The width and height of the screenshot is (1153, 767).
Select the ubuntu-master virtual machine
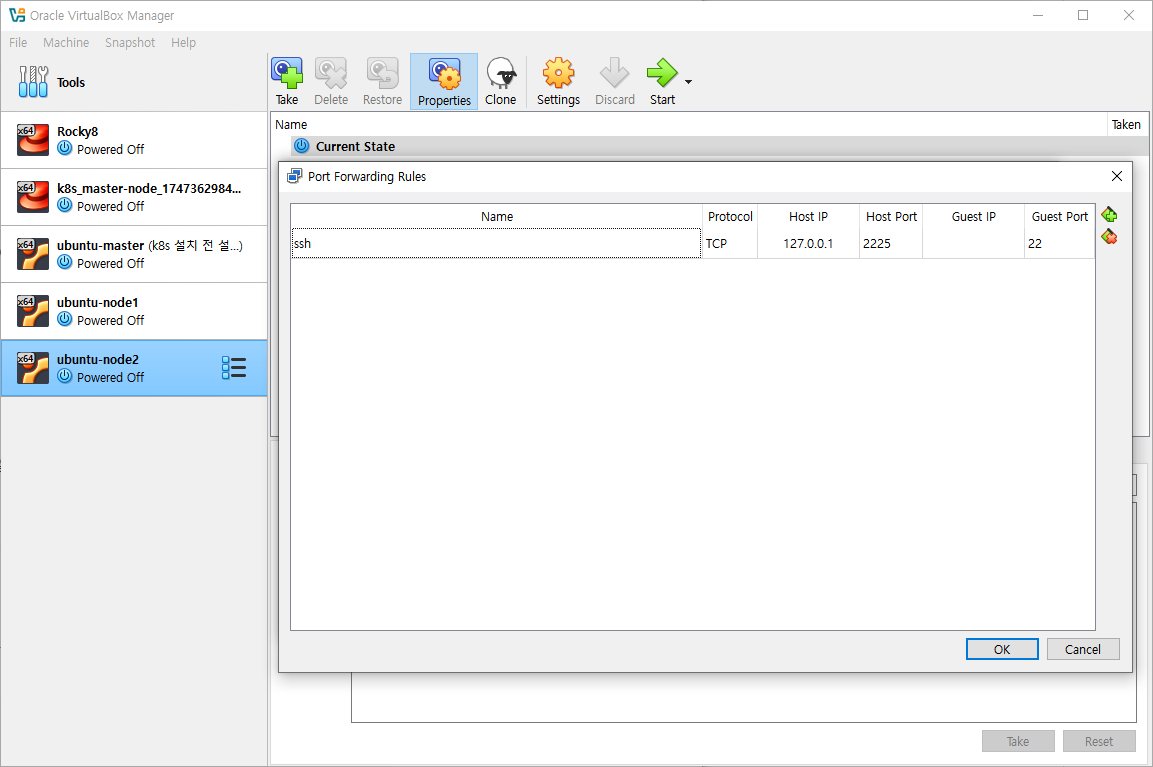tap(134, 254)
